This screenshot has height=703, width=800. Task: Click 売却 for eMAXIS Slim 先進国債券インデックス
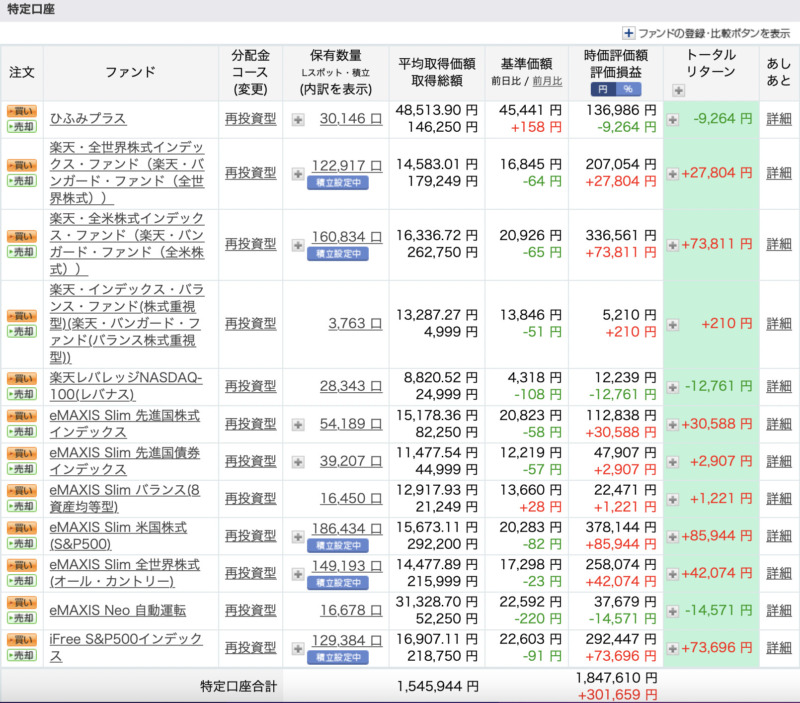click(x=22, y=469)
